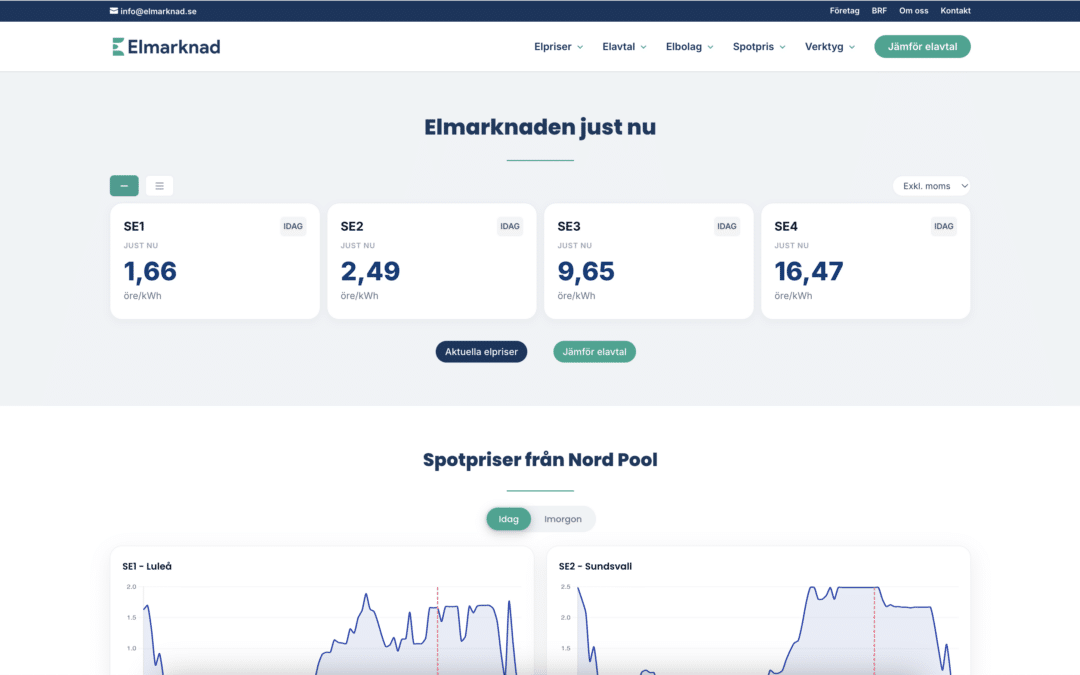Select the list view icon
Viewport: 1080px width, 675px height.
click(x=158, y=185)
